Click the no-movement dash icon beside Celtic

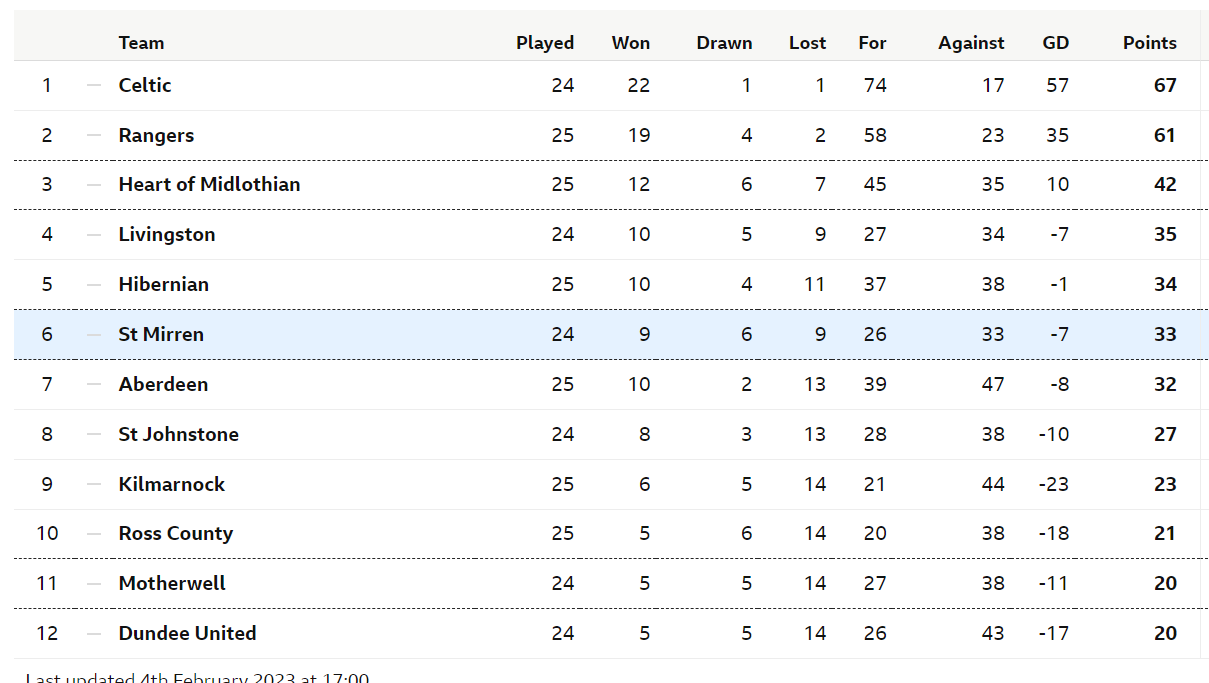(x=94, y=85)
